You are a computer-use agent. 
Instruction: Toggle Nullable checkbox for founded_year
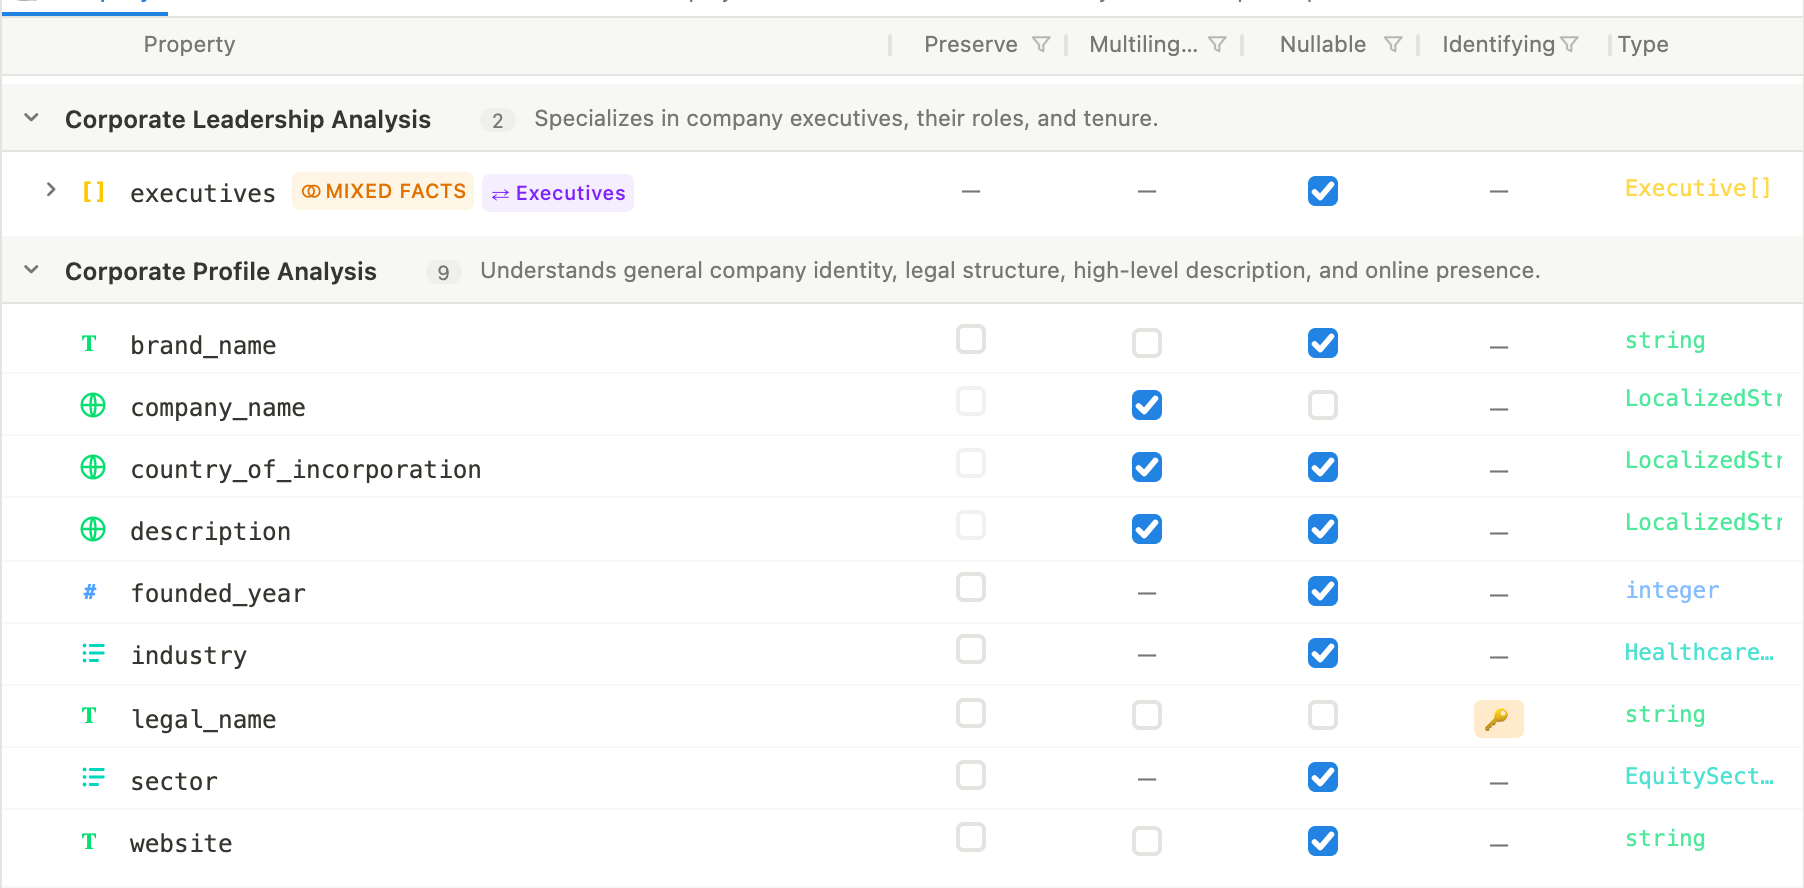[1323, 591]
